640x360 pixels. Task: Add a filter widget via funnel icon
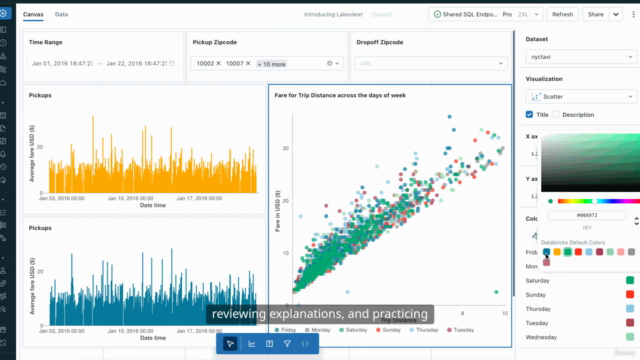tap(287, 344)
